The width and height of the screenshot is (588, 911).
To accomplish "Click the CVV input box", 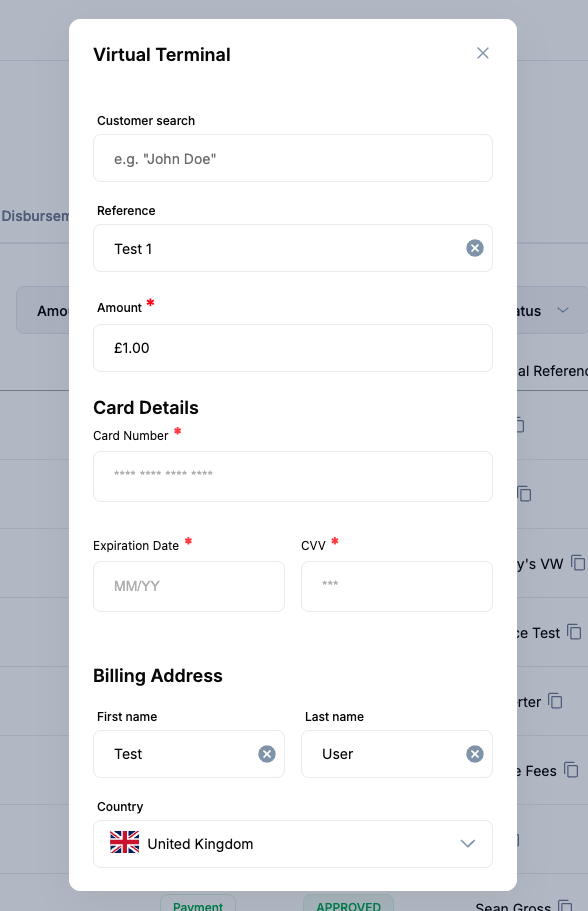I will coord(397,586).
